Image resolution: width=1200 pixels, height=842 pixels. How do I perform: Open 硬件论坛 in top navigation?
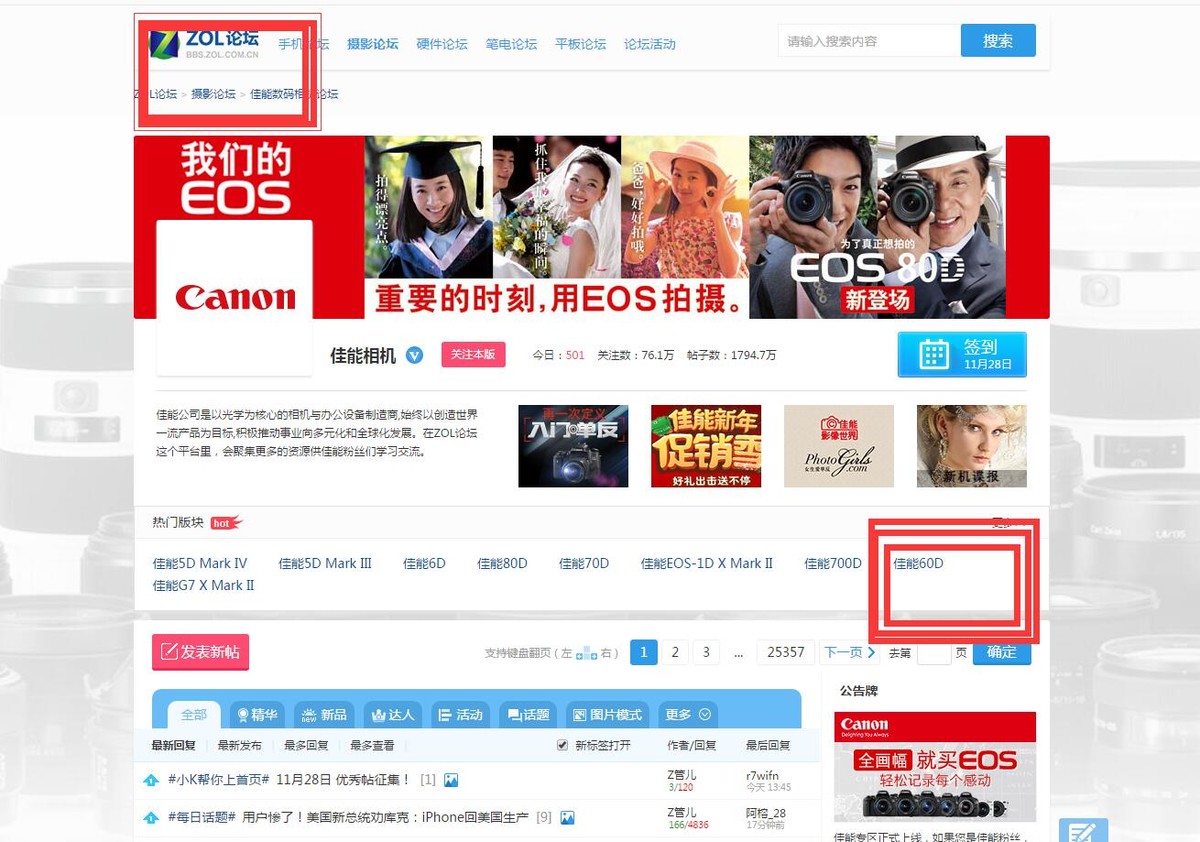pos(442,44)
